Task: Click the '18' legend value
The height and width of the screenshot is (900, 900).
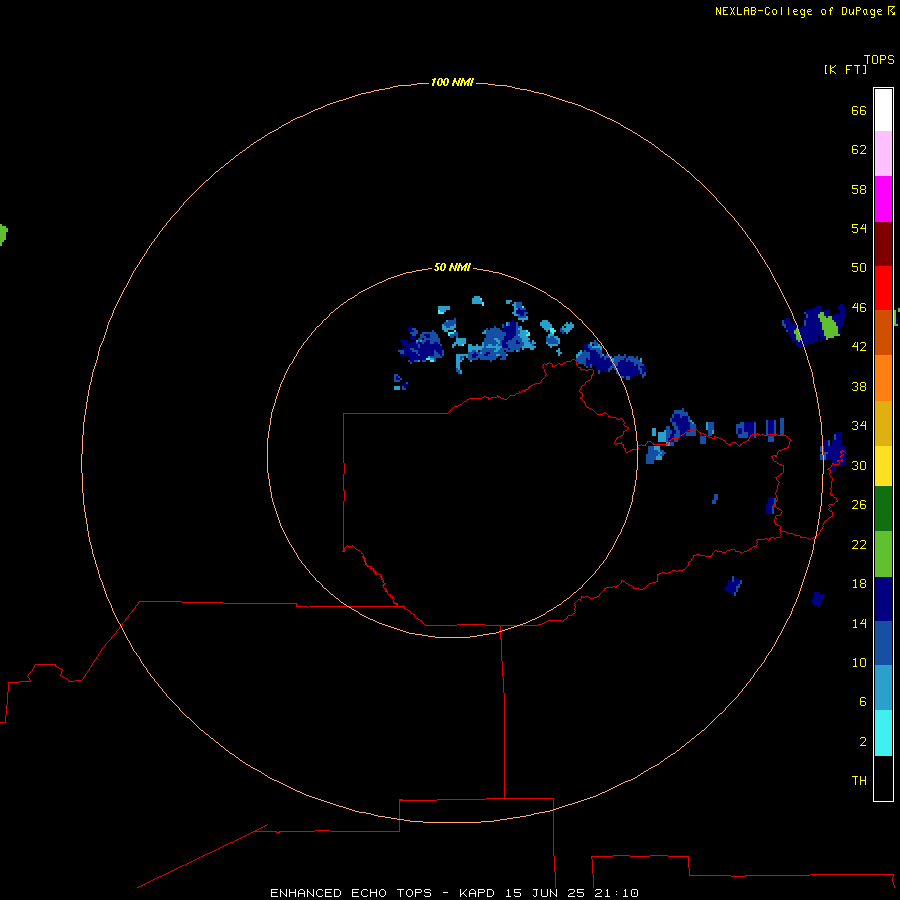Action: [859, 584]
